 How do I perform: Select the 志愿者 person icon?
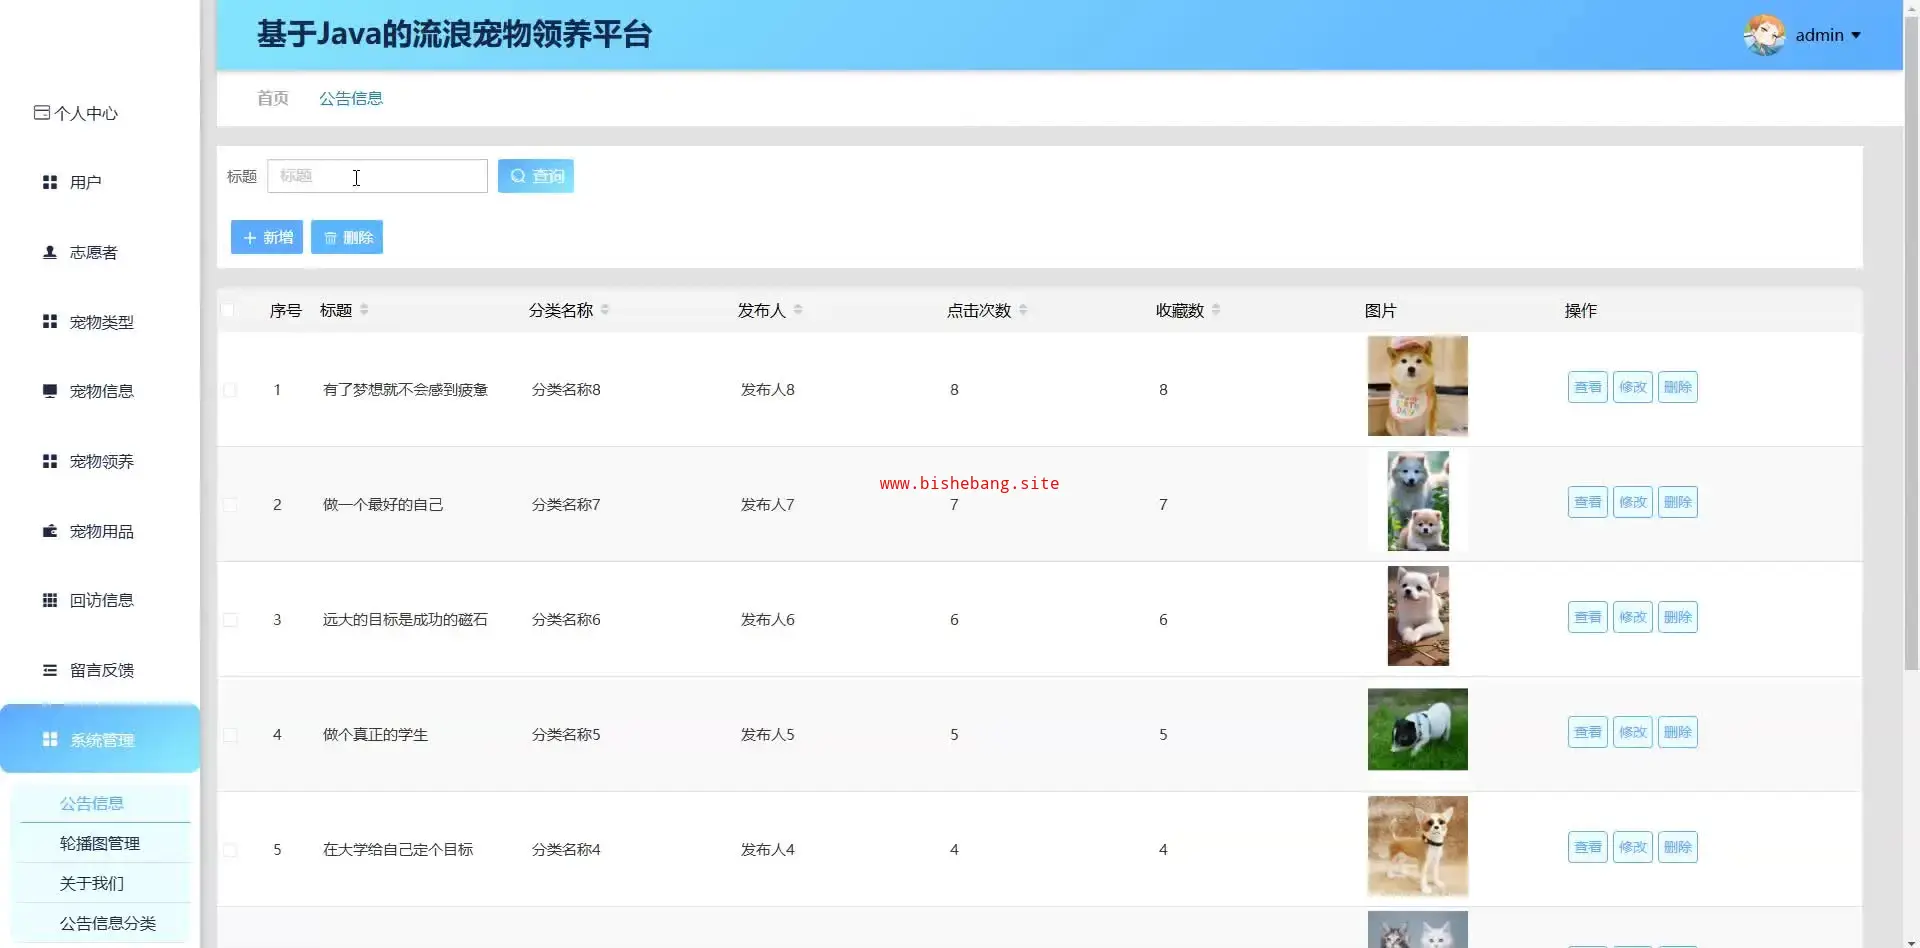tap(49, 252)
